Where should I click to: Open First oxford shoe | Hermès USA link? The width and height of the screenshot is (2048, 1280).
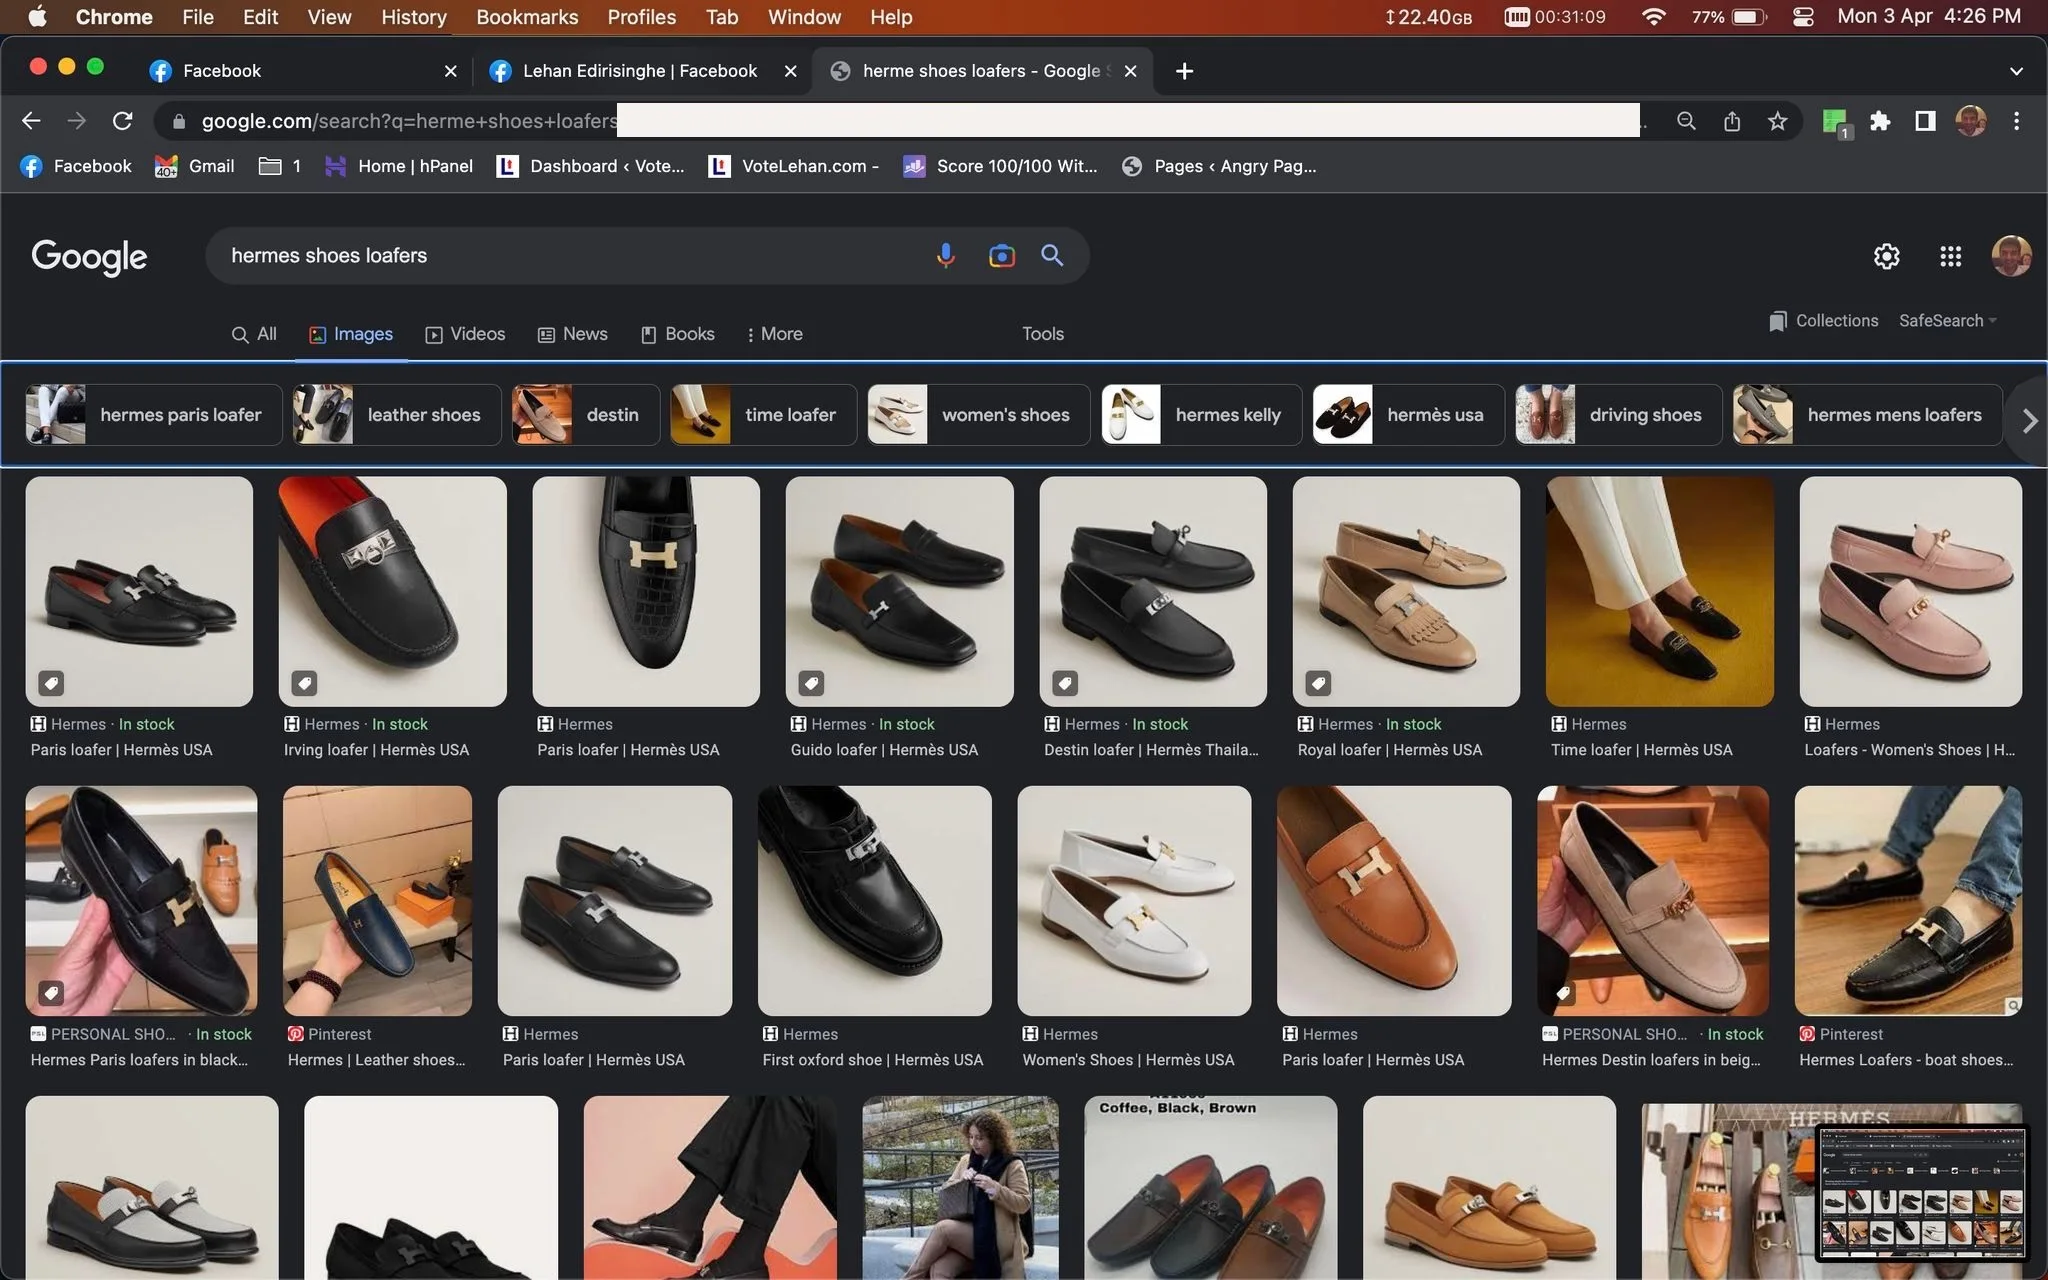pos(873,1060)
